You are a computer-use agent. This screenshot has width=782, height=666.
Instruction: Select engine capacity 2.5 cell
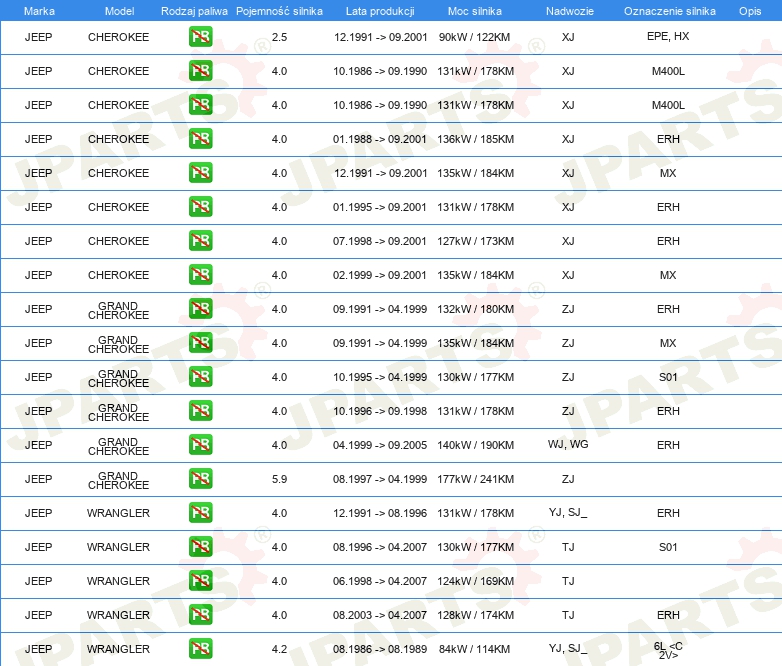coord(279,37)
